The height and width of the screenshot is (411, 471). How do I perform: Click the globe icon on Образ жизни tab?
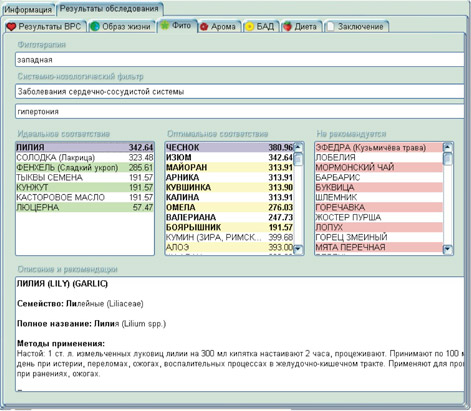[x=95, y=27]
